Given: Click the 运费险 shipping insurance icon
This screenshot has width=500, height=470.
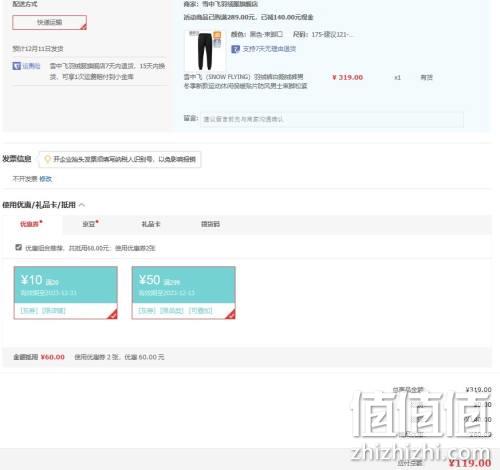Looking at the screenshot, I should click(x=17, y=66).
